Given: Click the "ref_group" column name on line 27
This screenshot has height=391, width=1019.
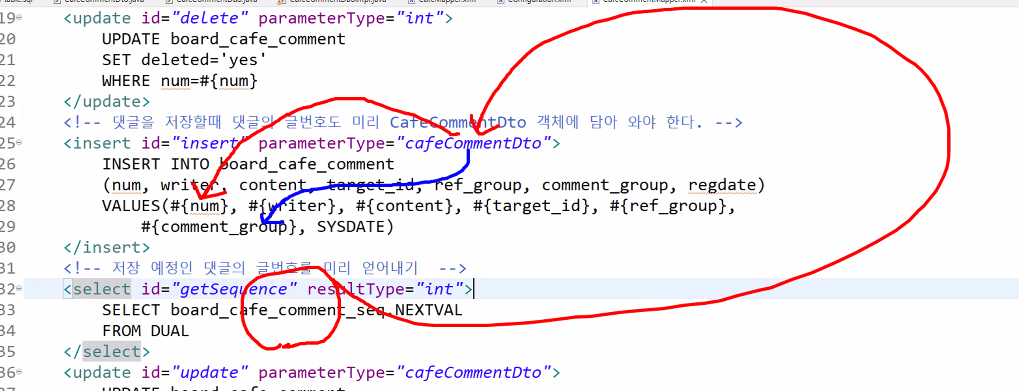Looking at the screenshot, I should (477, 186).
